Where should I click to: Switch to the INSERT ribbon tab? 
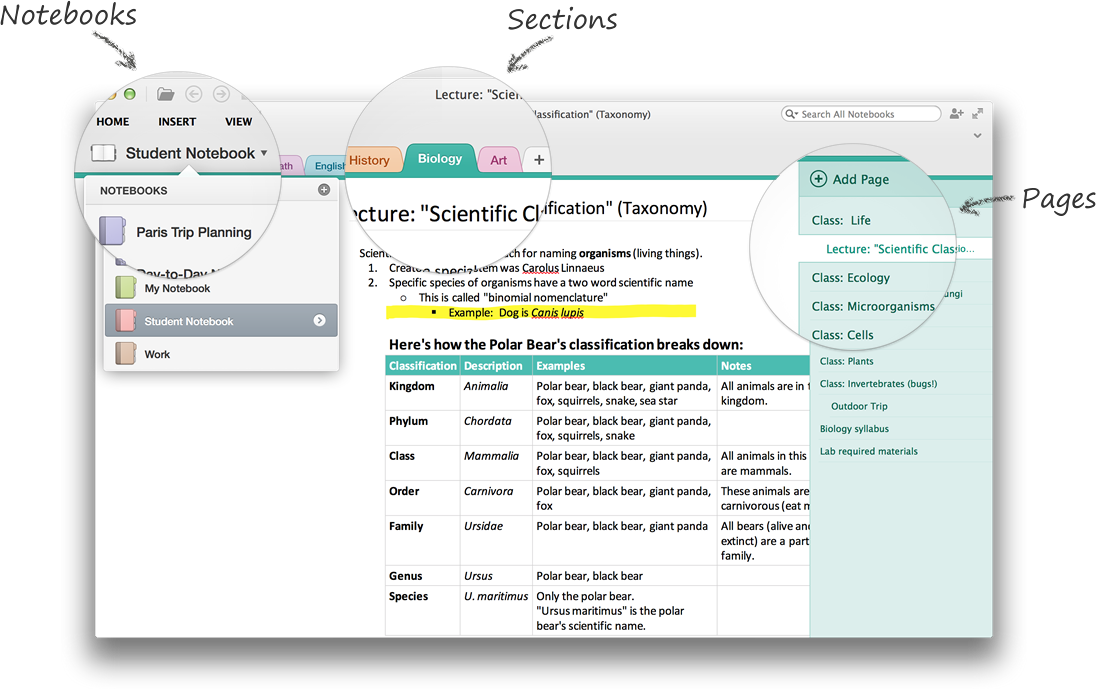[177, 122]
